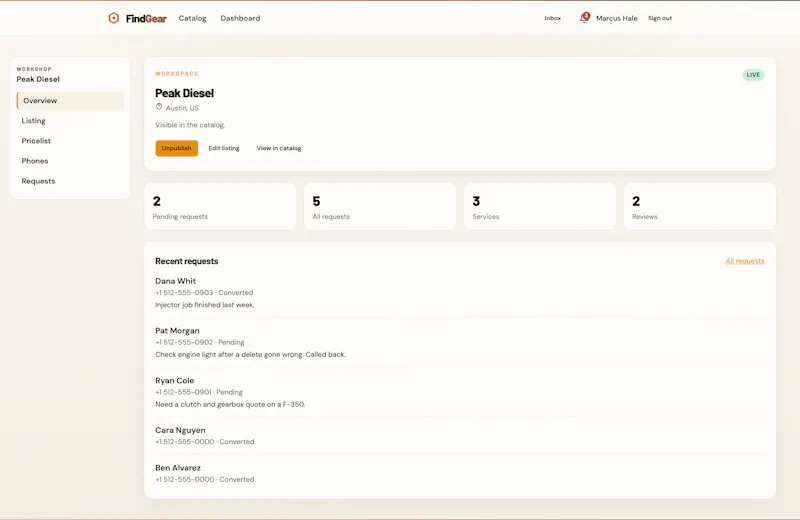Click the 'Check engine light after a delete' note
This screenshot has height=520, width=800.
[250, 354]
